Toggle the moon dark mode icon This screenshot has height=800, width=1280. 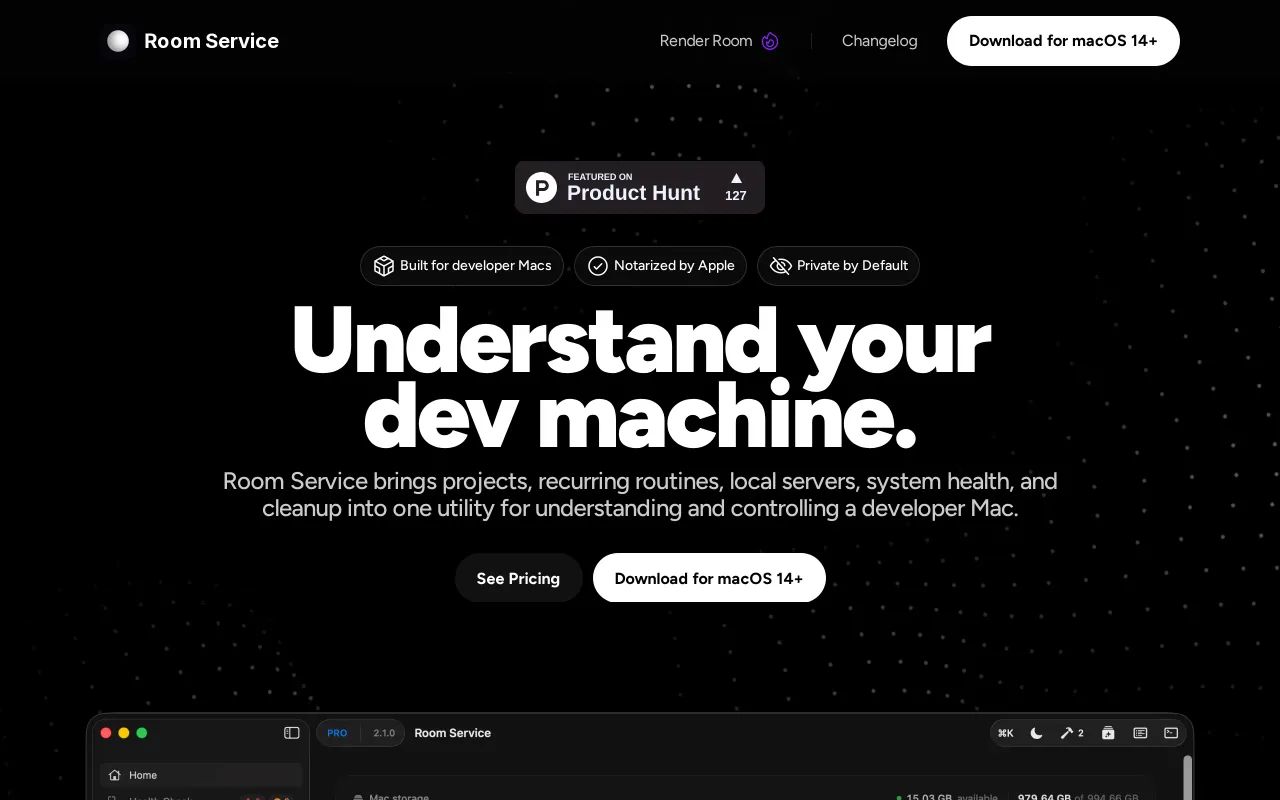[1037, 733]
